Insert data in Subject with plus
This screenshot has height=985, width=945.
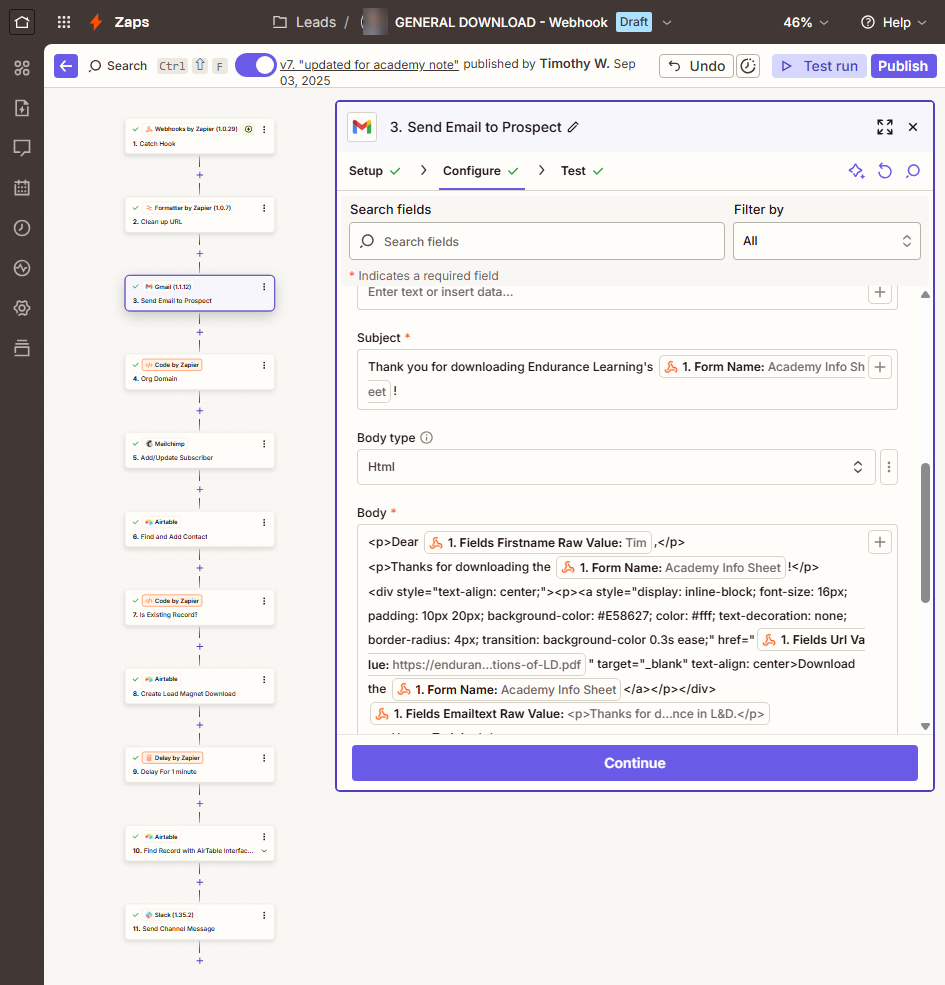click(x=880, y=367)
